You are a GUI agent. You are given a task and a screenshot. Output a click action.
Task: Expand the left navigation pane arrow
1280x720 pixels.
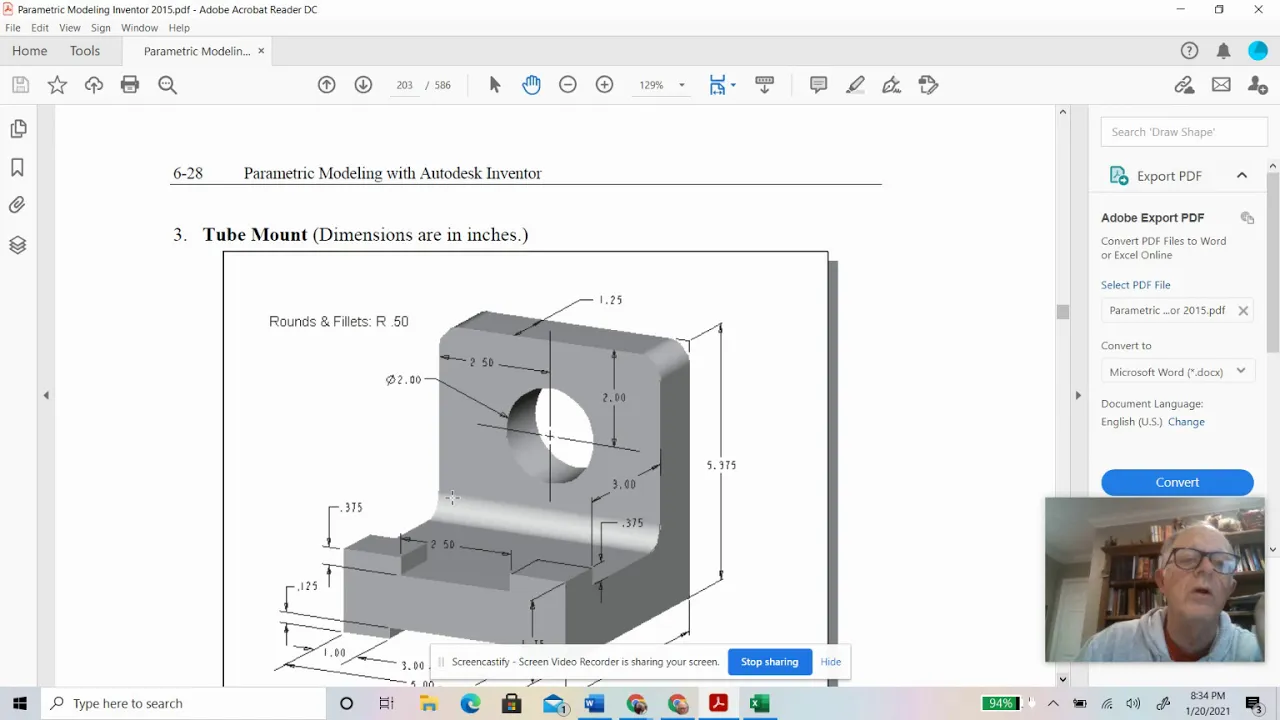tap(46, 395)
